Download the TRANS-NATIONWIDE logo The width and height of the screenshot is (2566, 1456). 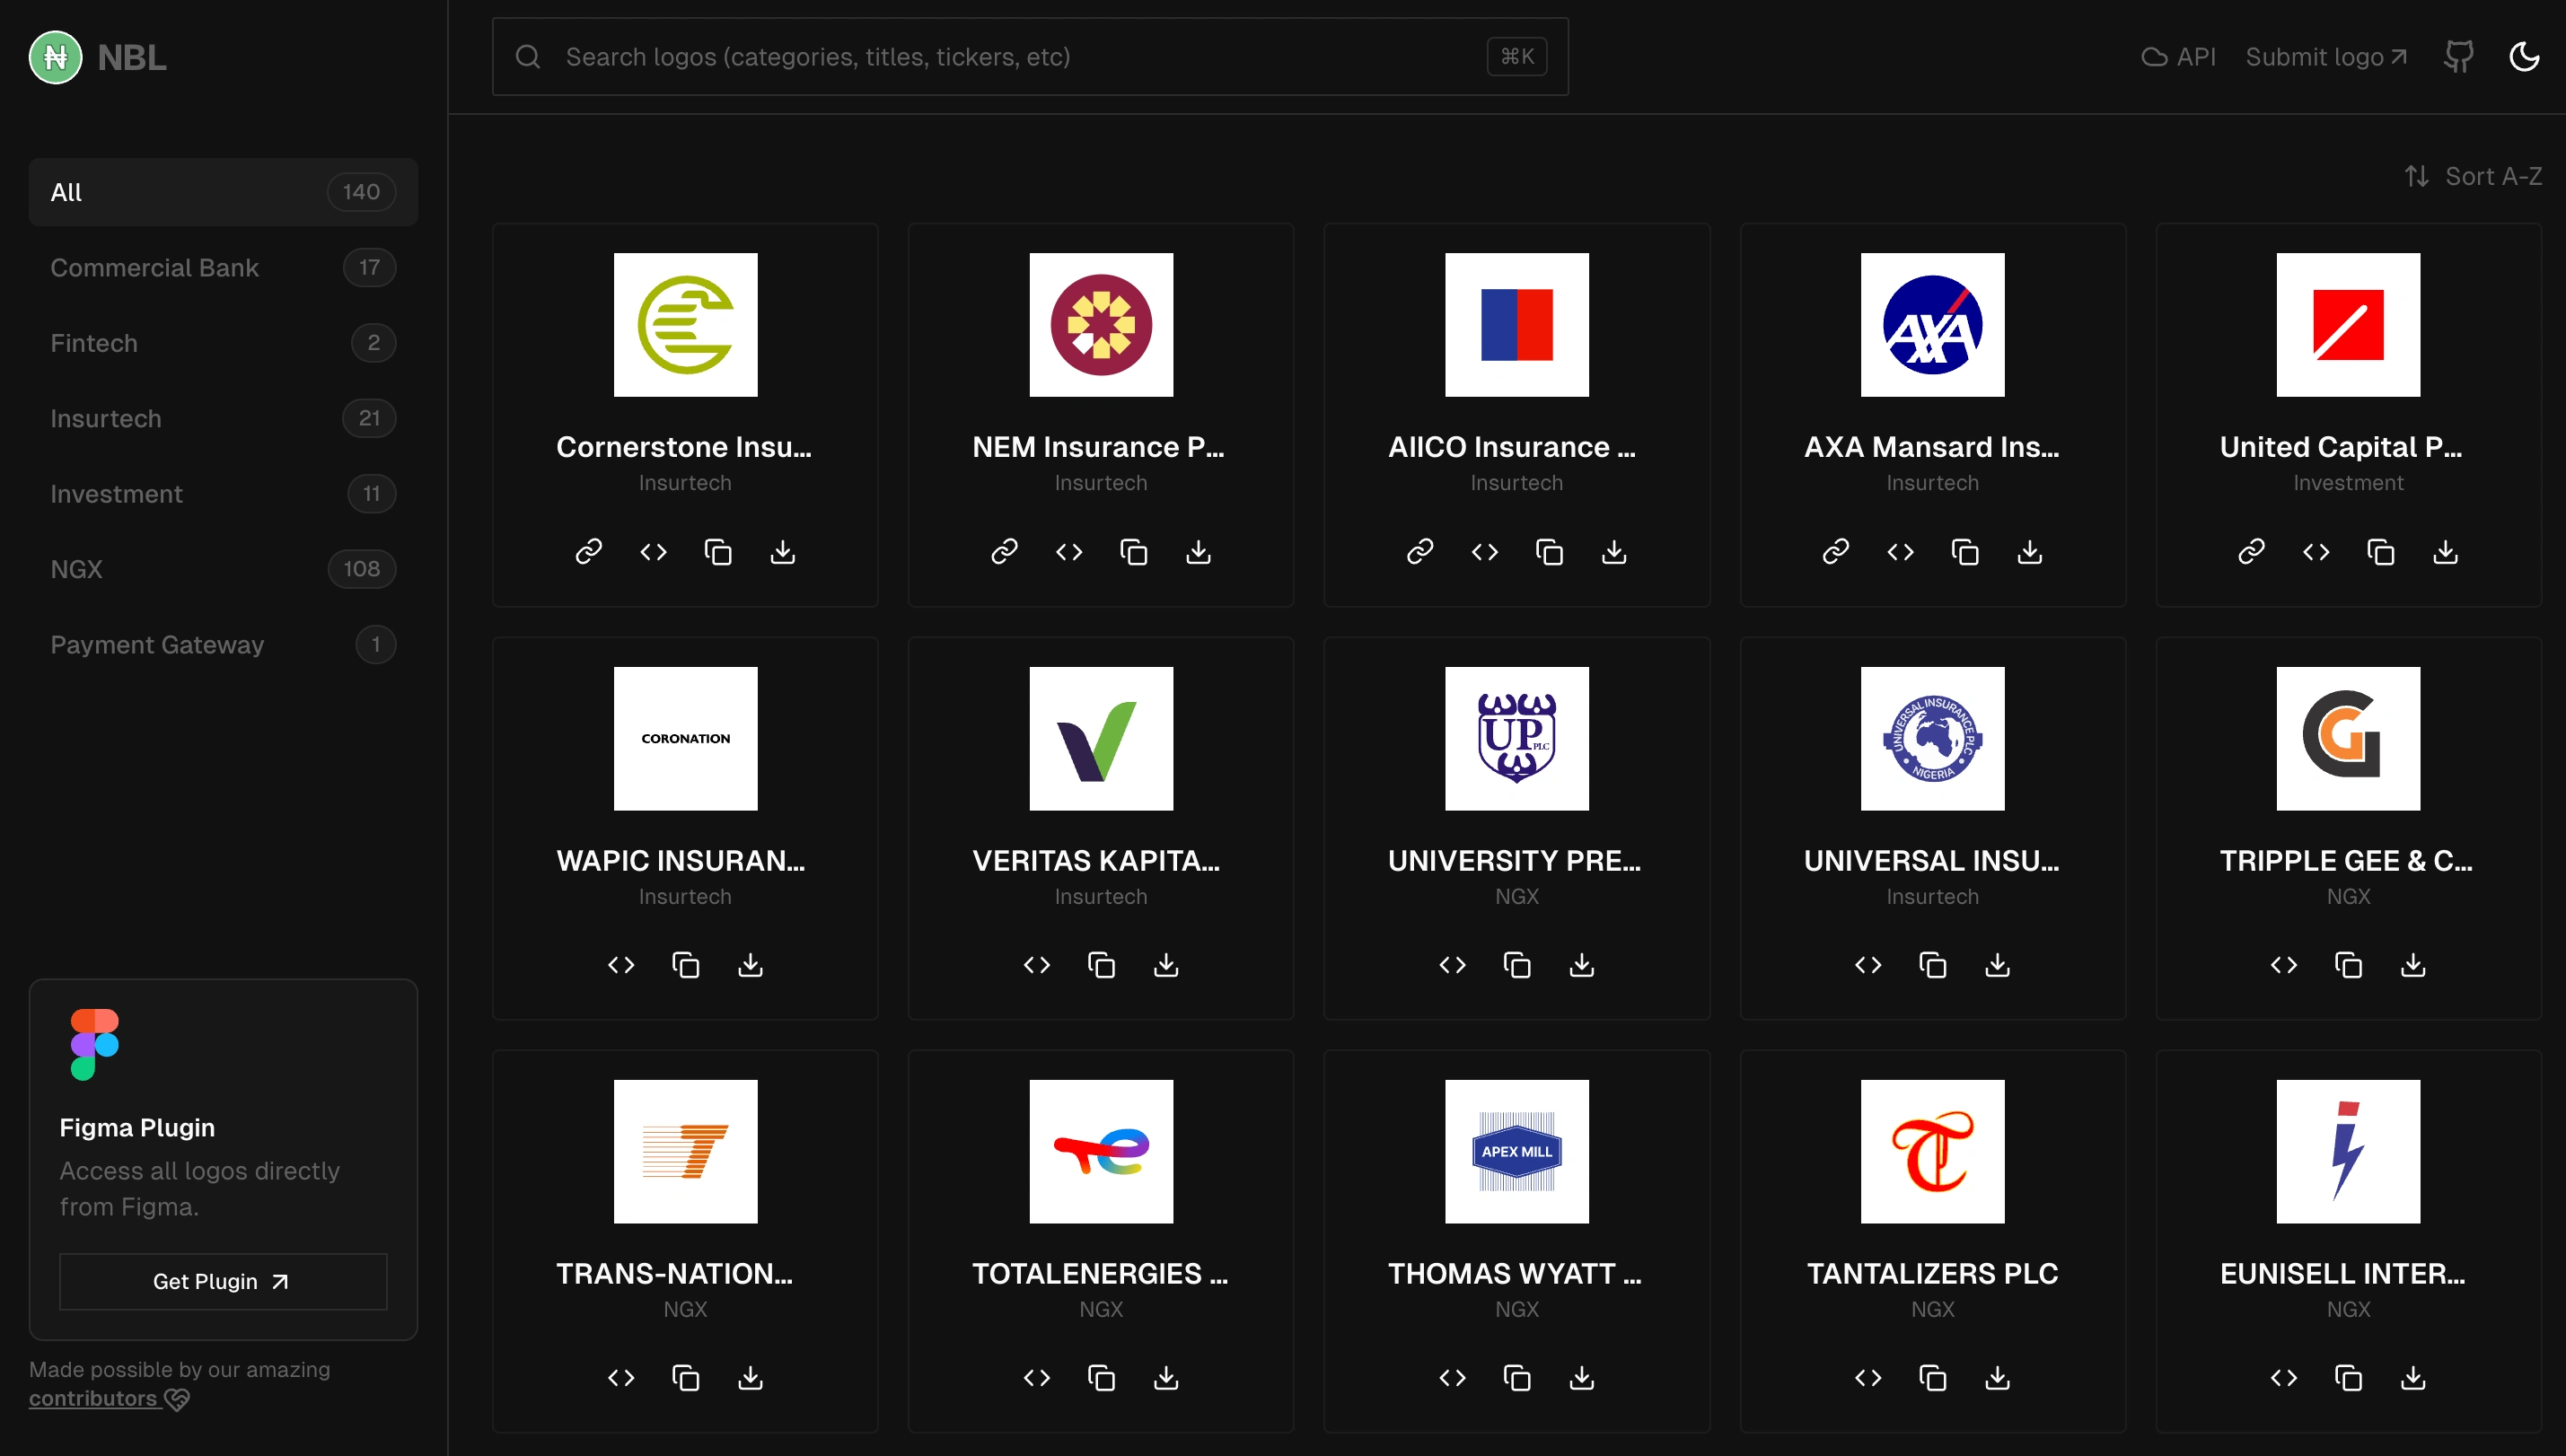751,1378
